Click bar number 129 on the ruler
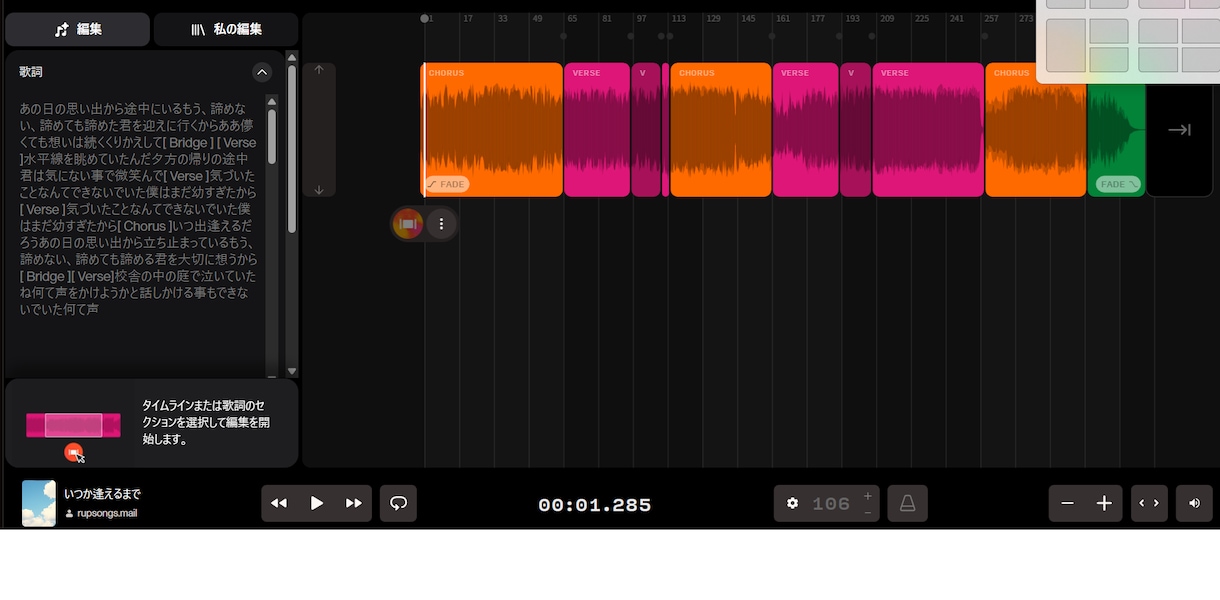The width and height of the screenshot is (1220, 600). pyautogui.click(x=713, y=18)
